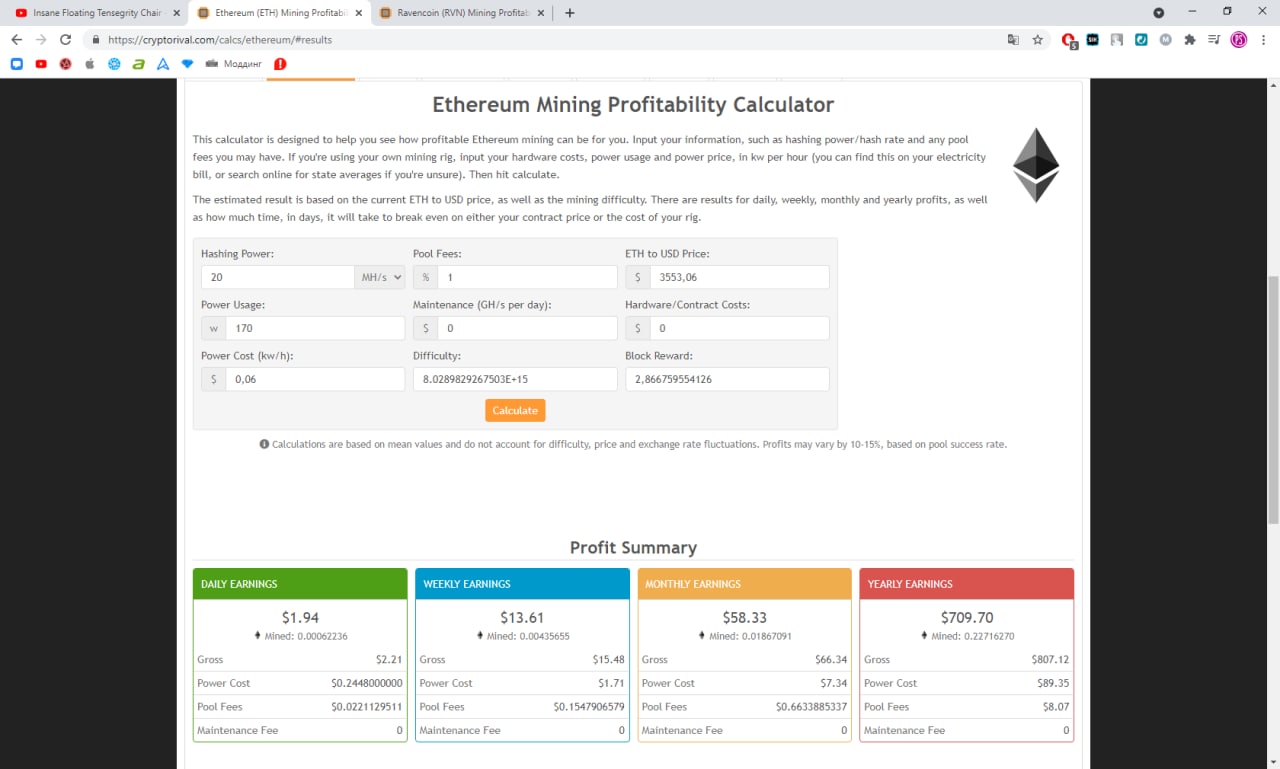
Task: Click the tab search dropdown circle
Action: (x=1159, y=13)
